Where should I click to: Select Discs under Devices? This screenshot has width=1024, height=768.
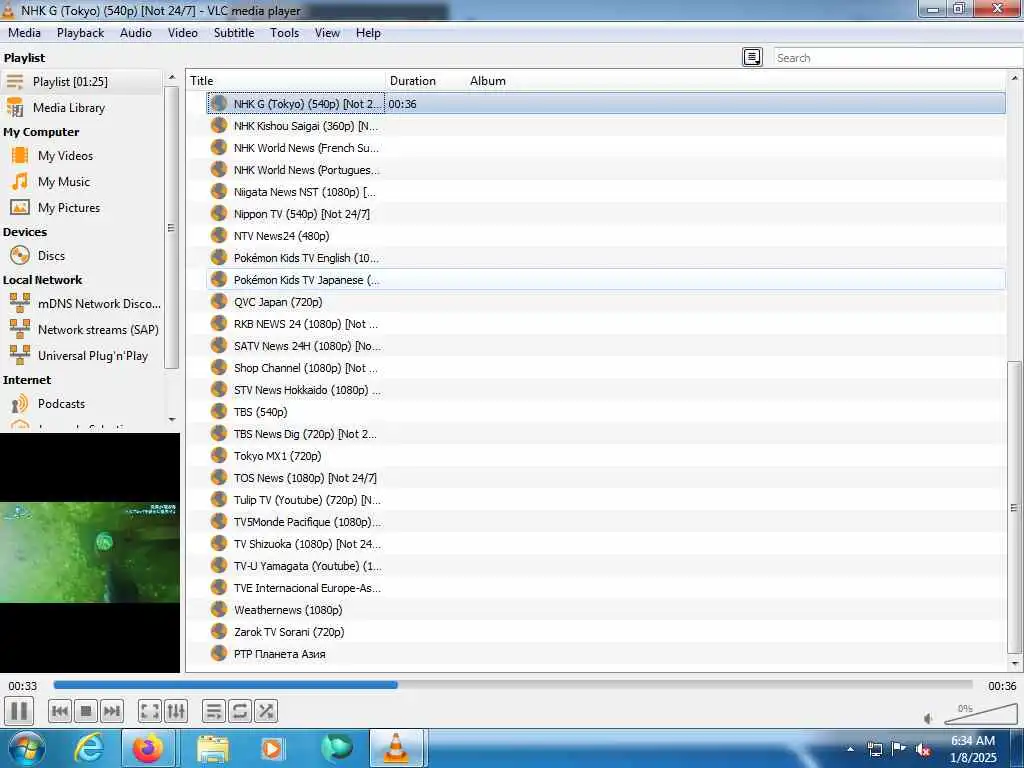(x=82, y=255)
